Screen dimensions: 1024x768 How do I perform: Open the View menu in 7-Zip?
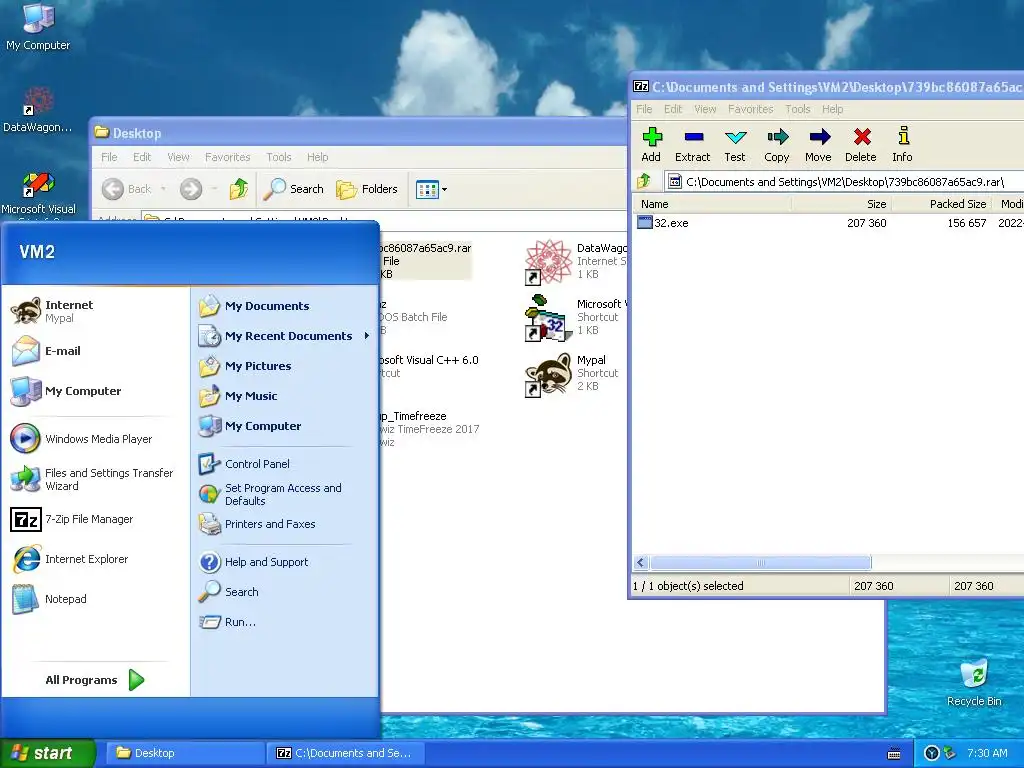click(705, 109)
